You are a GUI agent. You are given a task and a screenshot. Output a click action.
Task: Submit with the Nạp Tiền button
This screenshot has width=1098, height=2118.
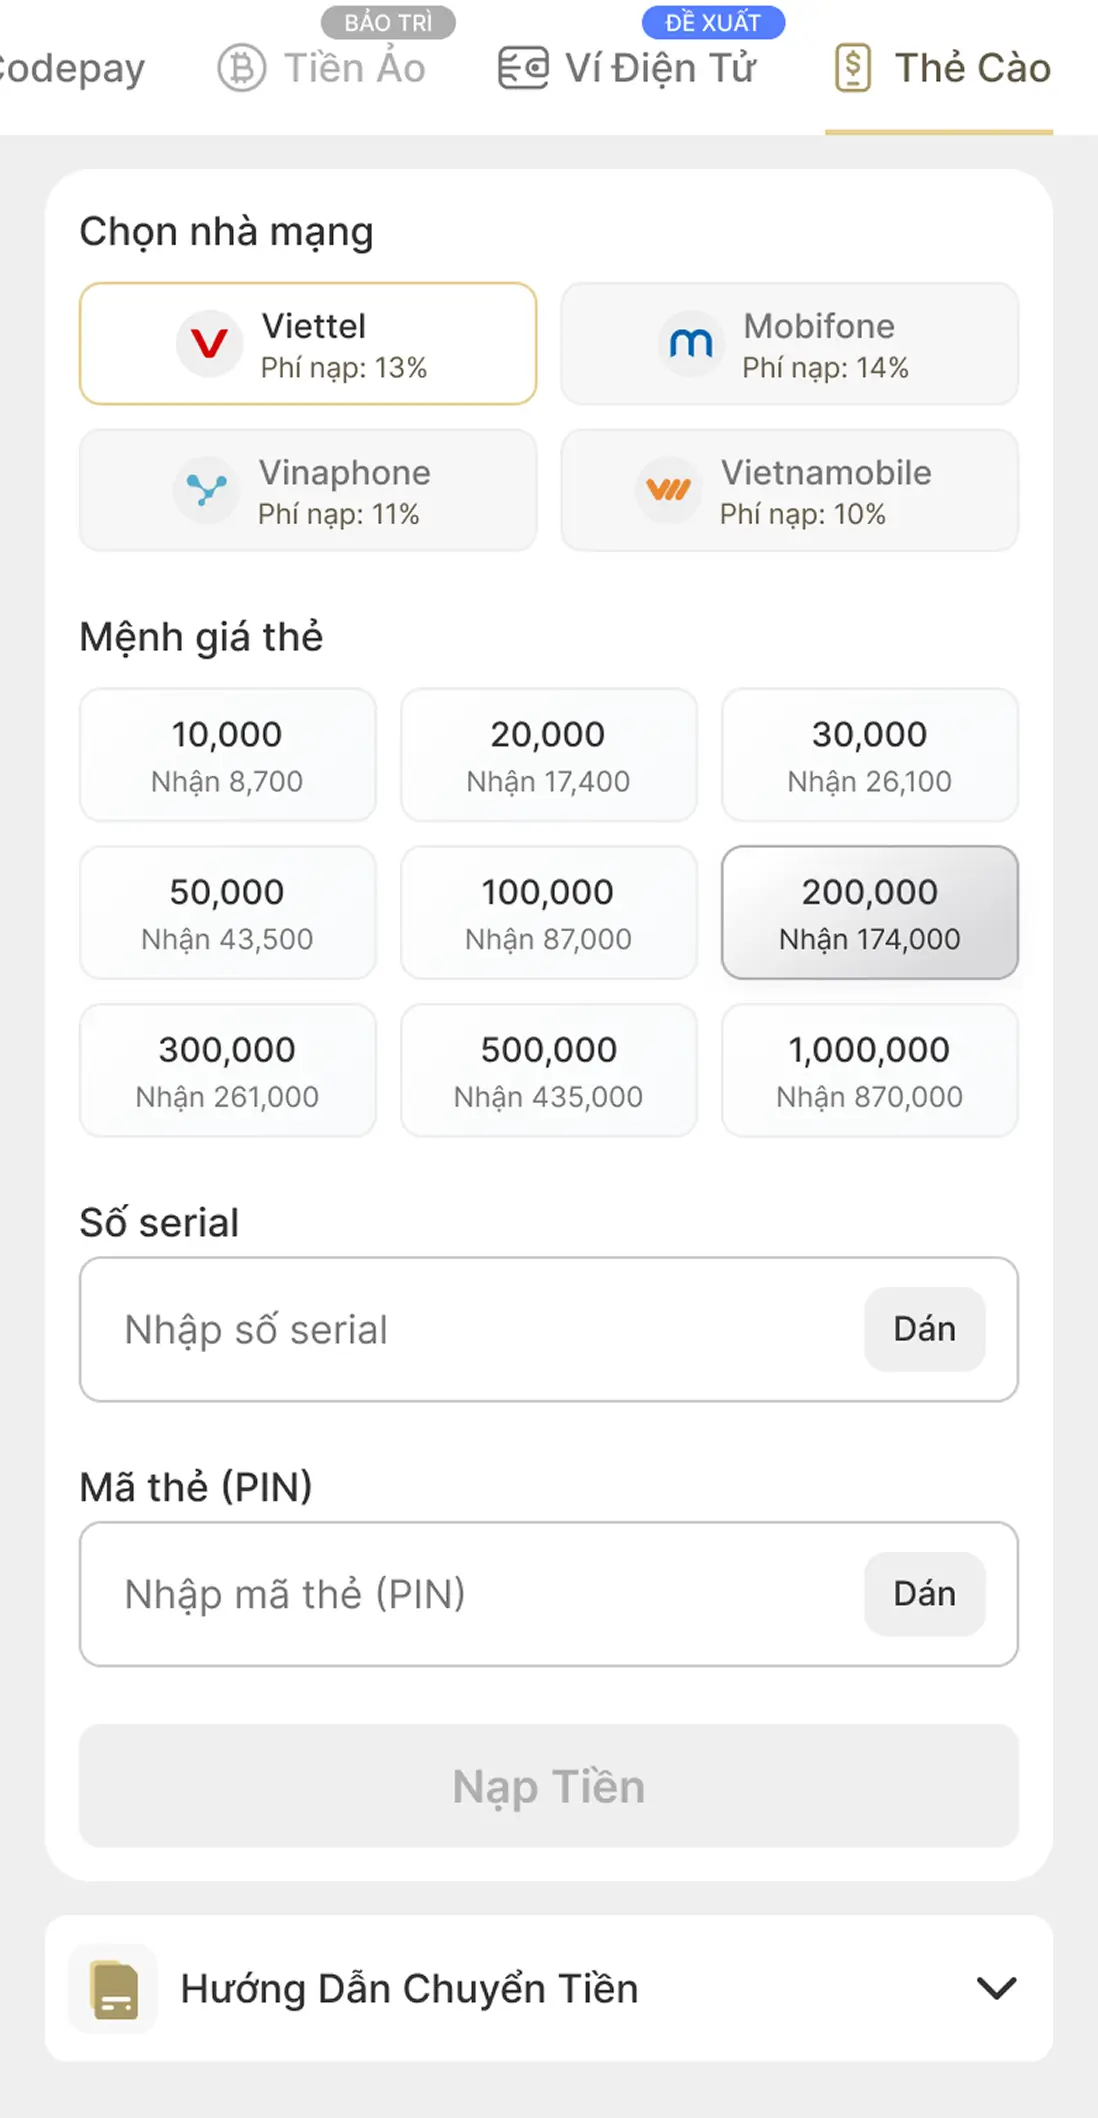(549, 1786)
